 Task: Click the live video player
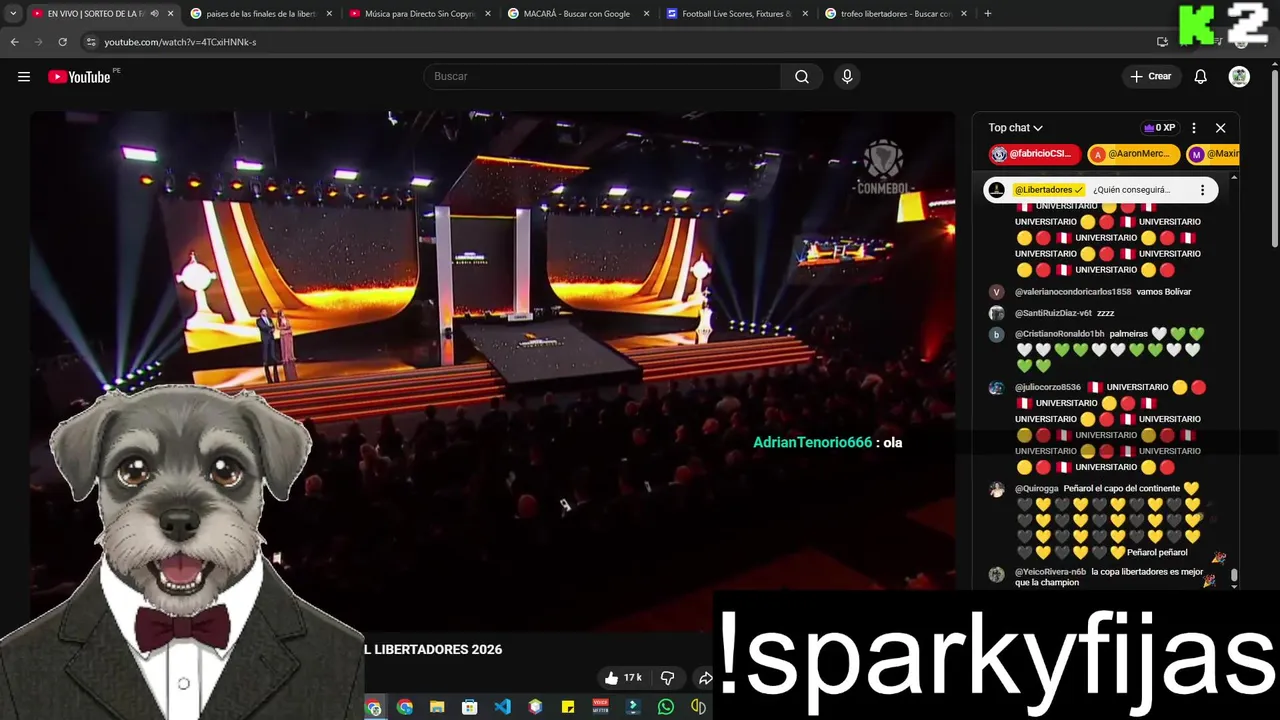pyautogui.click(x=492, y=370)
